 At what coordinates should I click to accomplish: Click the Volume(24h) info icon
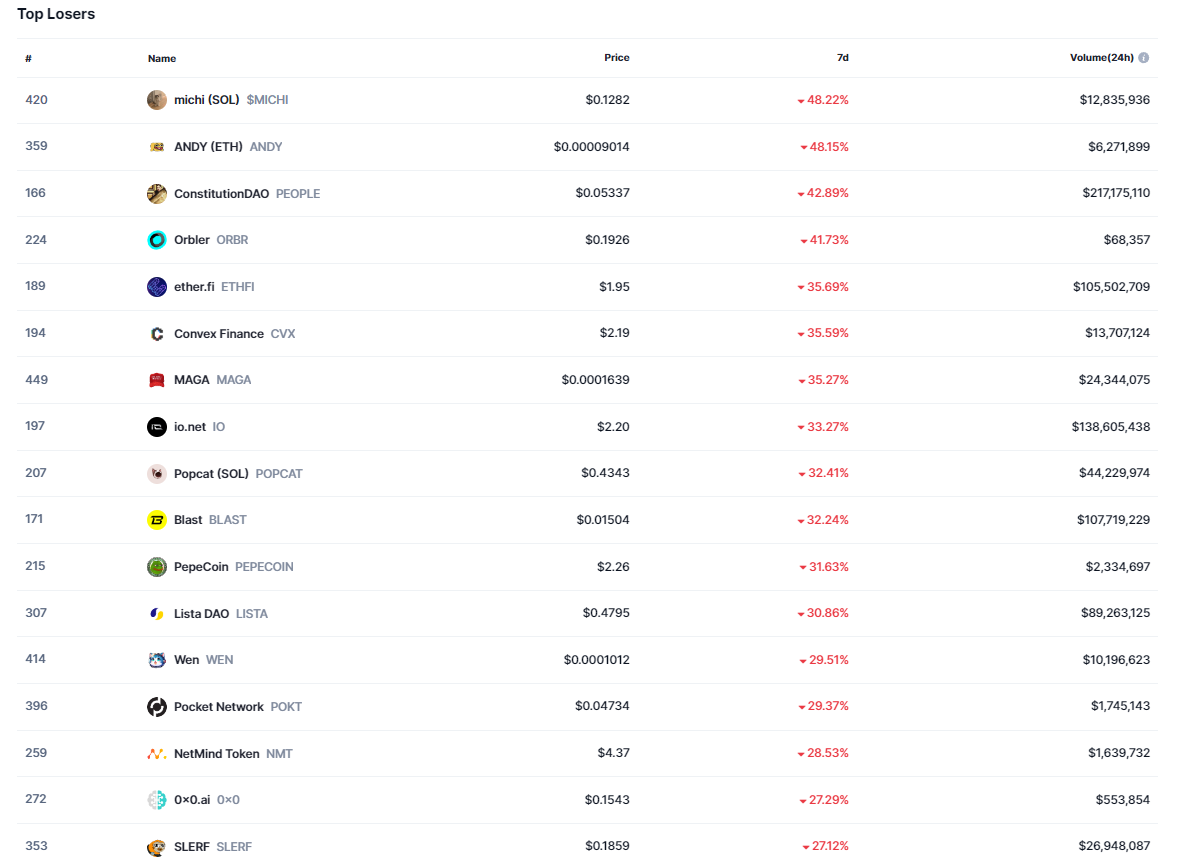[x=1144, y=58]
